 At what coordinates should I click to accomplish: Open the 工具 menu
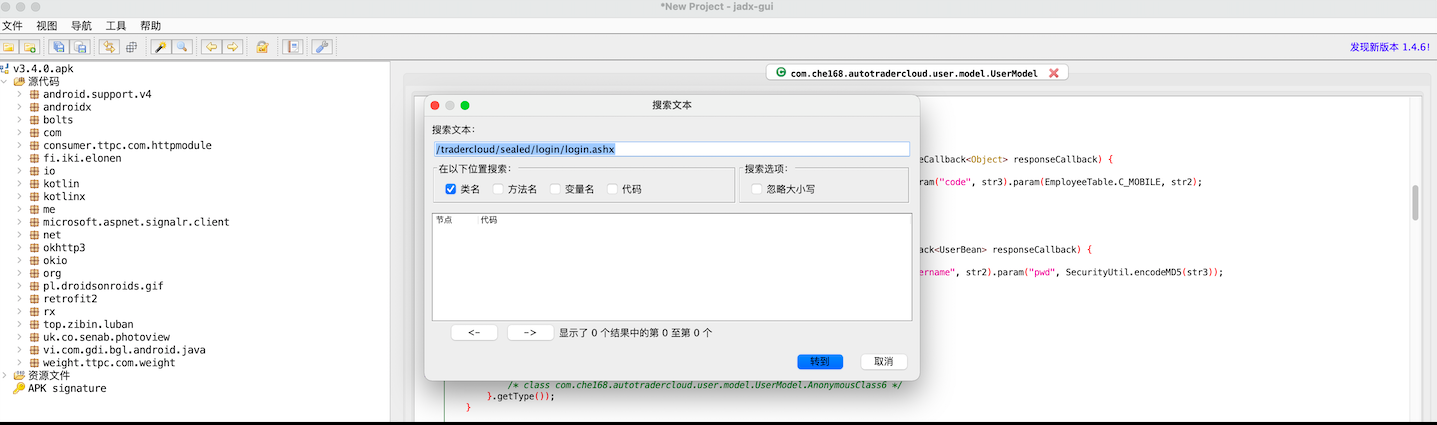(x=116, y=26)
